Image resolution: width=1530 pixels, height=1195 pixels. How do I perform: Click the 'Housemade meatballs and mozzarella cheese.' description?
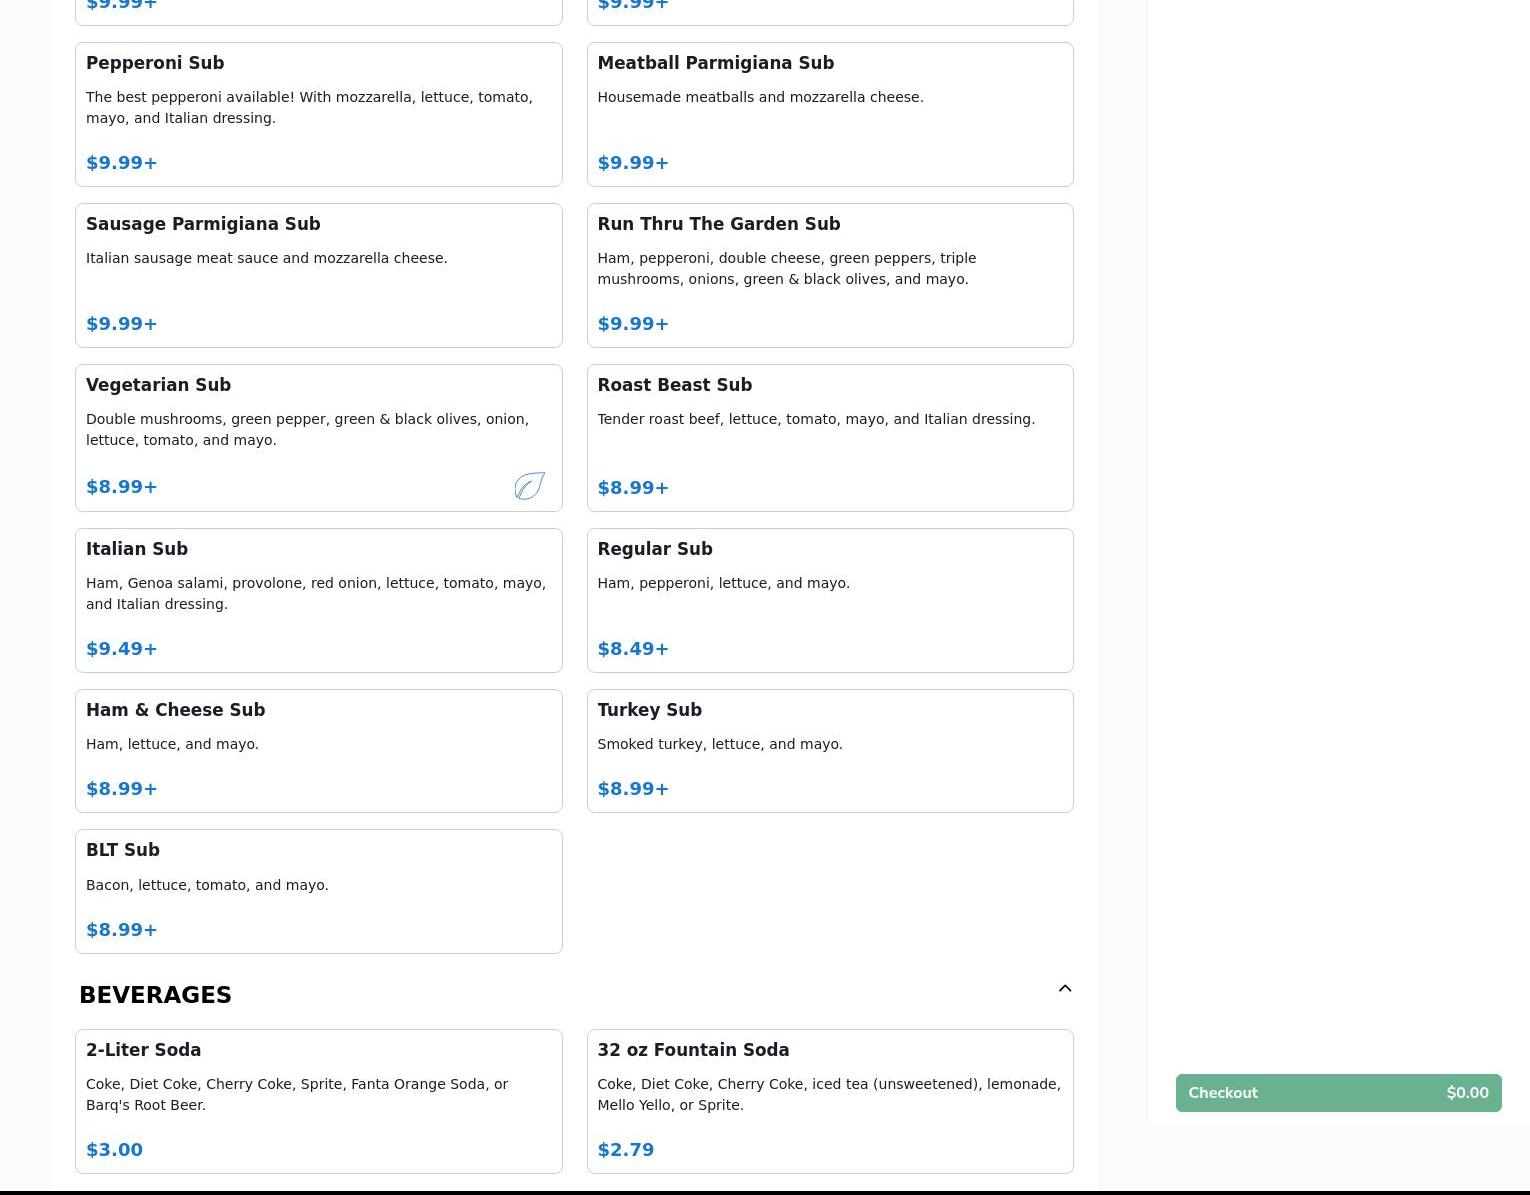[x=760, y=97]
